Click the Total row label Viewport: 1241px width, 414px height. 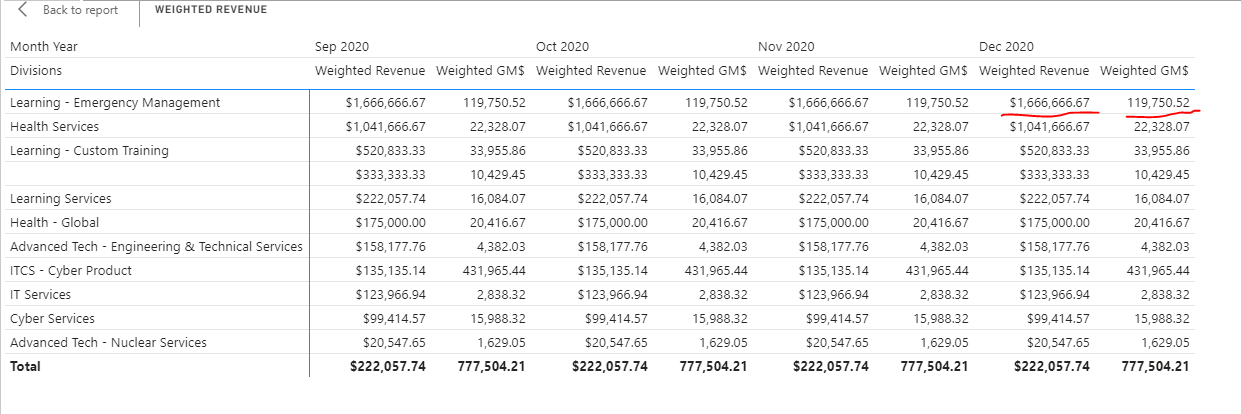[x=26, y=367]
